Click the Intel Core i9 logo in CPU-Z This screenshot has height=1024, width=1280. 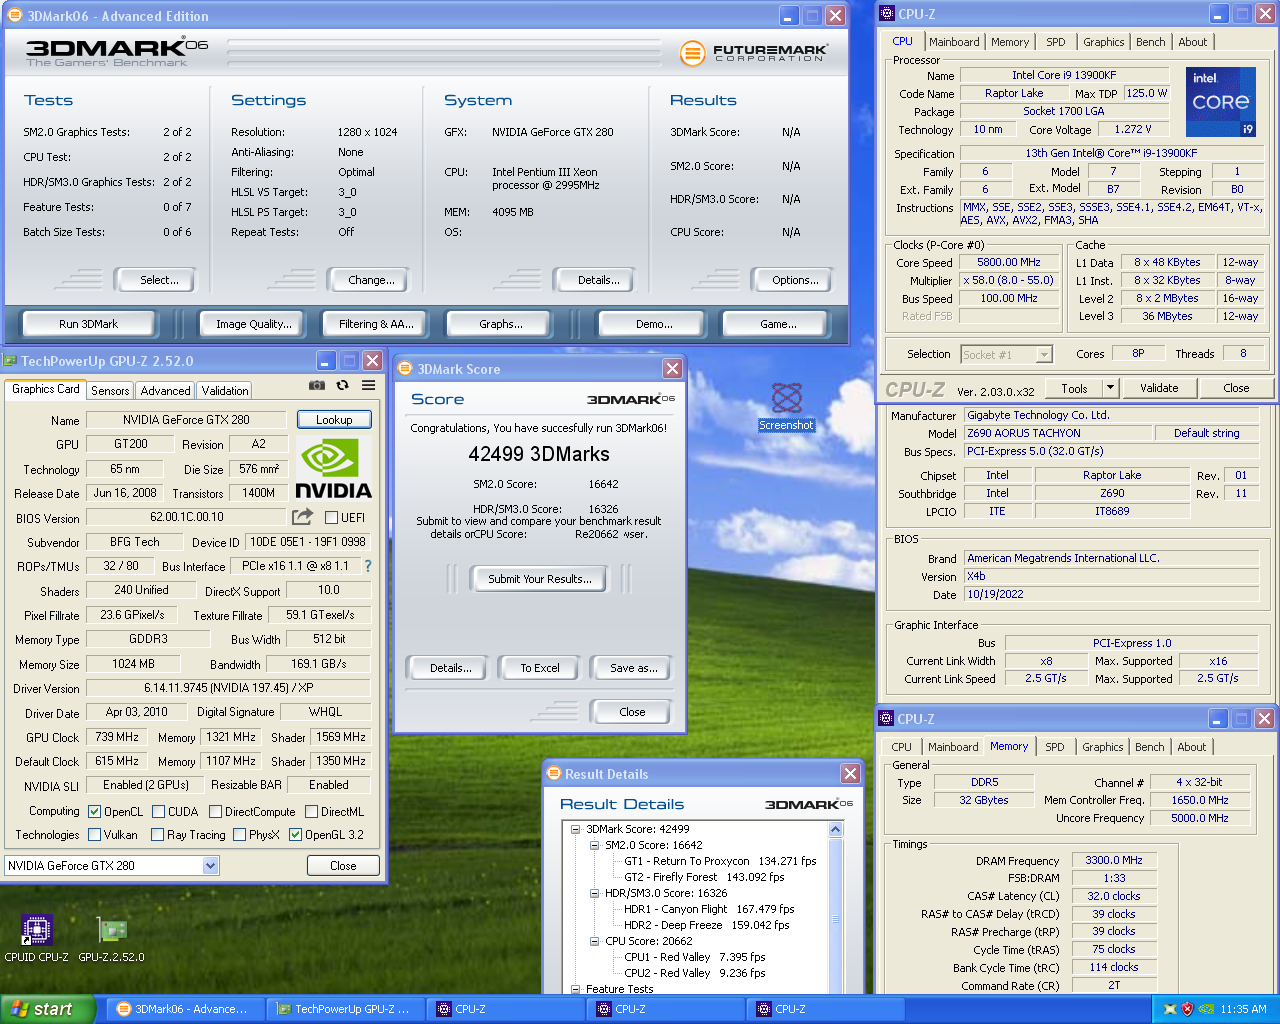[x=1221, y=102]
